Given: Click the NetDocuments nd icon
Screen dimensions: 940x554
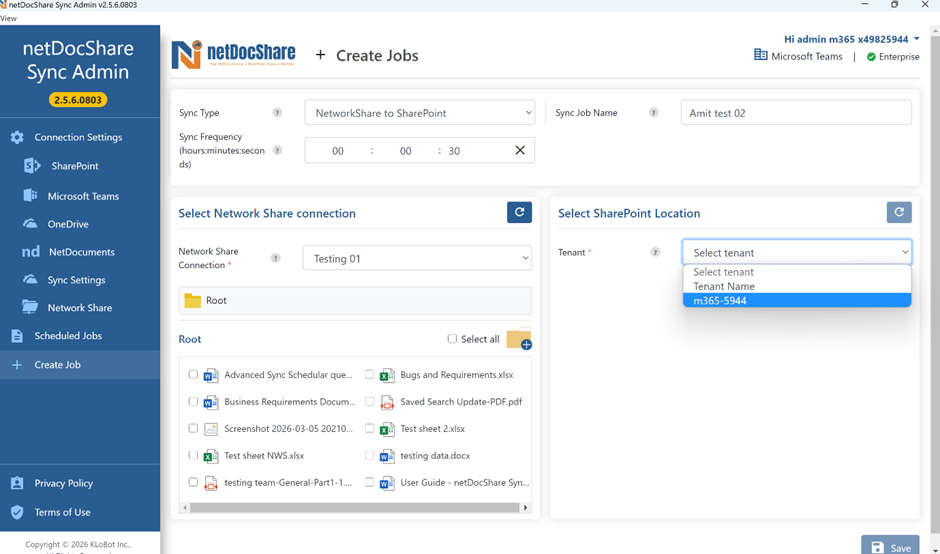Looking at the screenshot, I should (x=31, y=252).
